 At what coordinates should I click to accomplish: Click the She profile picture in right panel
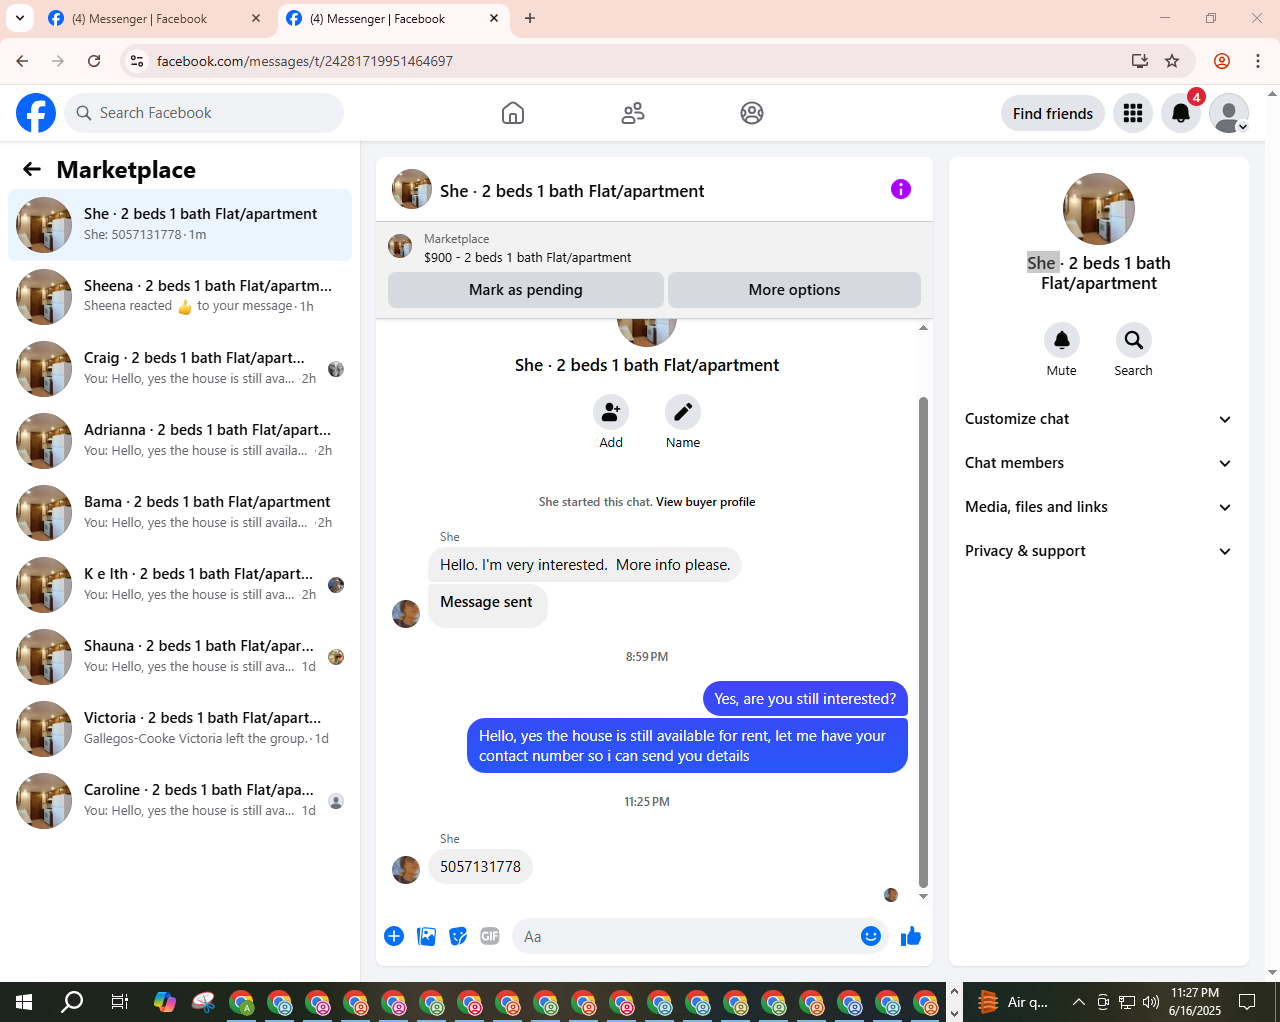click(1098, 209)
